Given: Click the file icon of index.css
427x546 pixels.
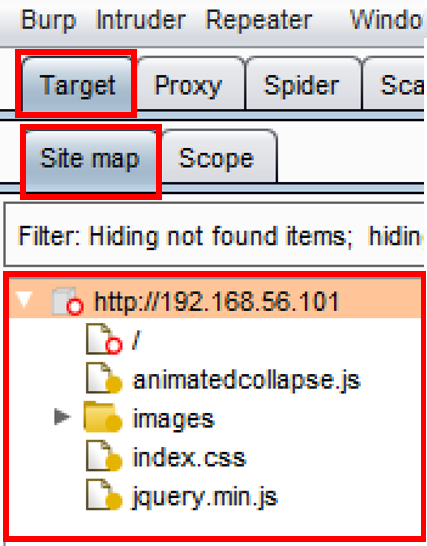Looking at the screenshot, I should (104, 456).
